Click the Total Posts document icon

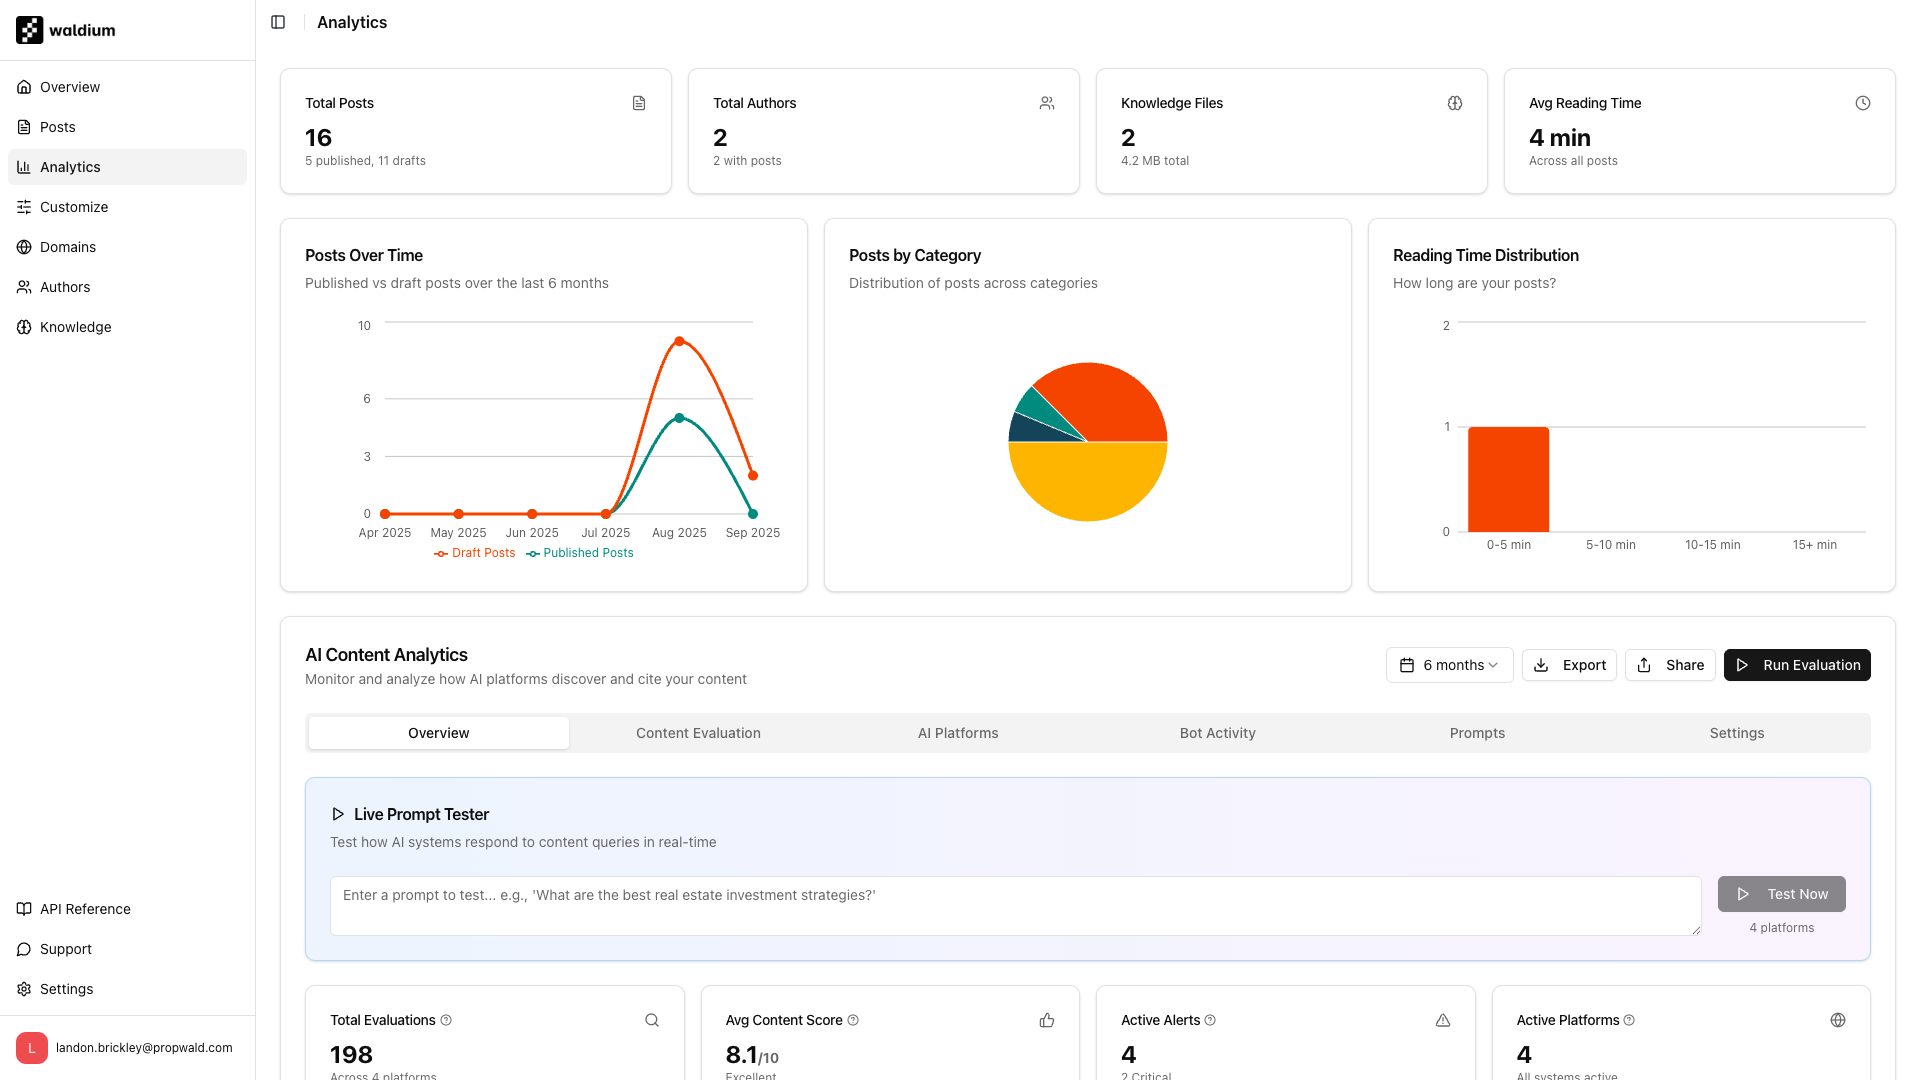(639, 103)
